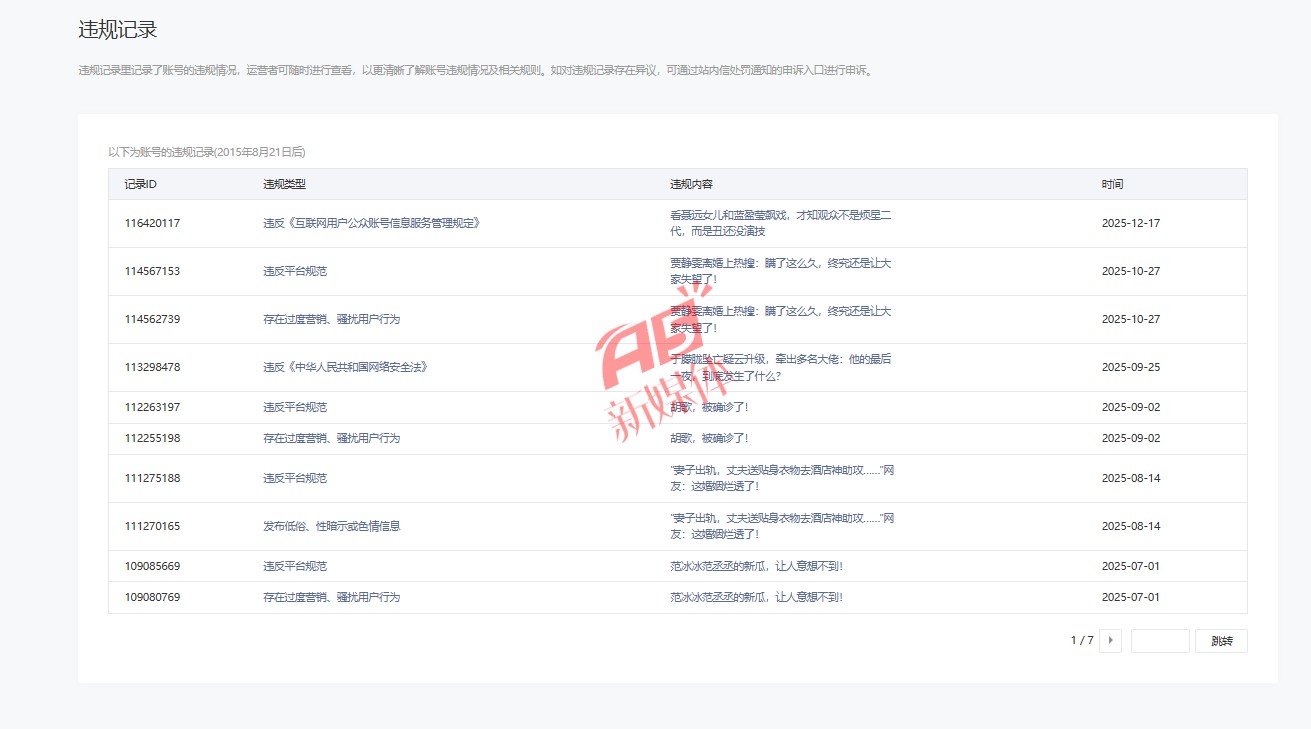This screenshot has height=729, width=1311.
Task: Click the next page arrow icon
Action: click(x=1110, y=641)
